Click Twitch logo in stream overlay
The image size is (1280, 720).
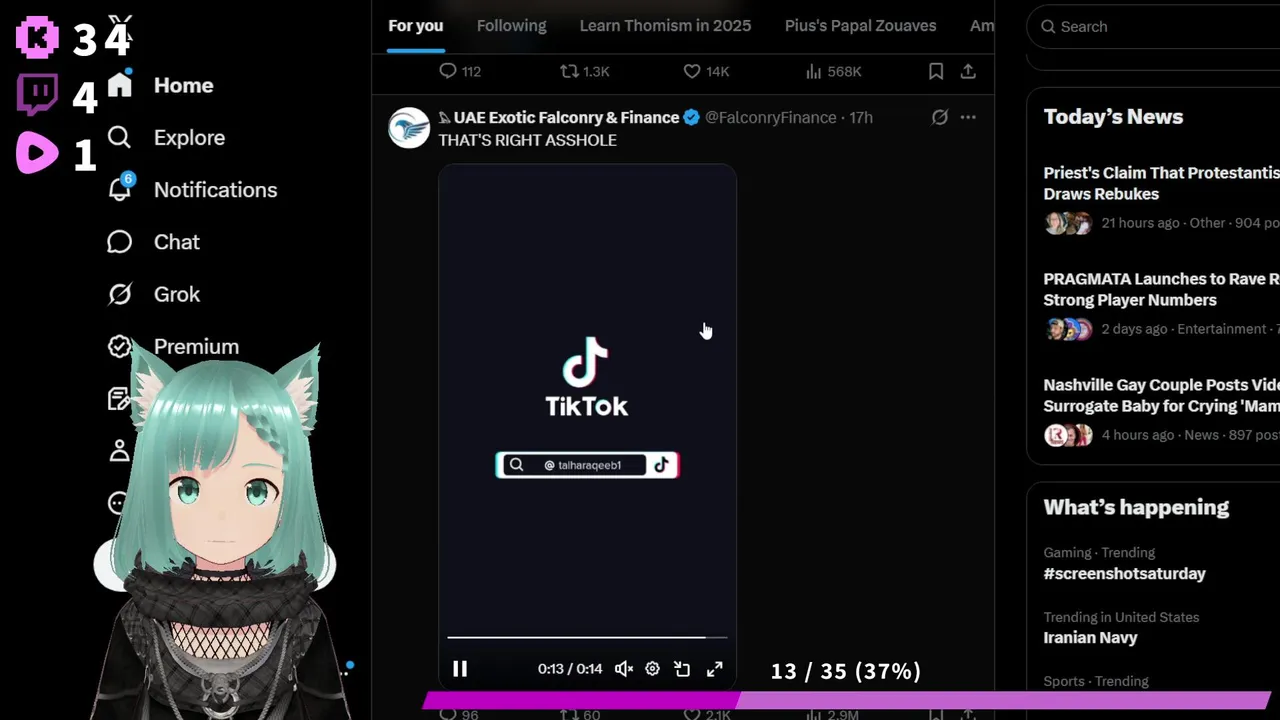point(38,96)
